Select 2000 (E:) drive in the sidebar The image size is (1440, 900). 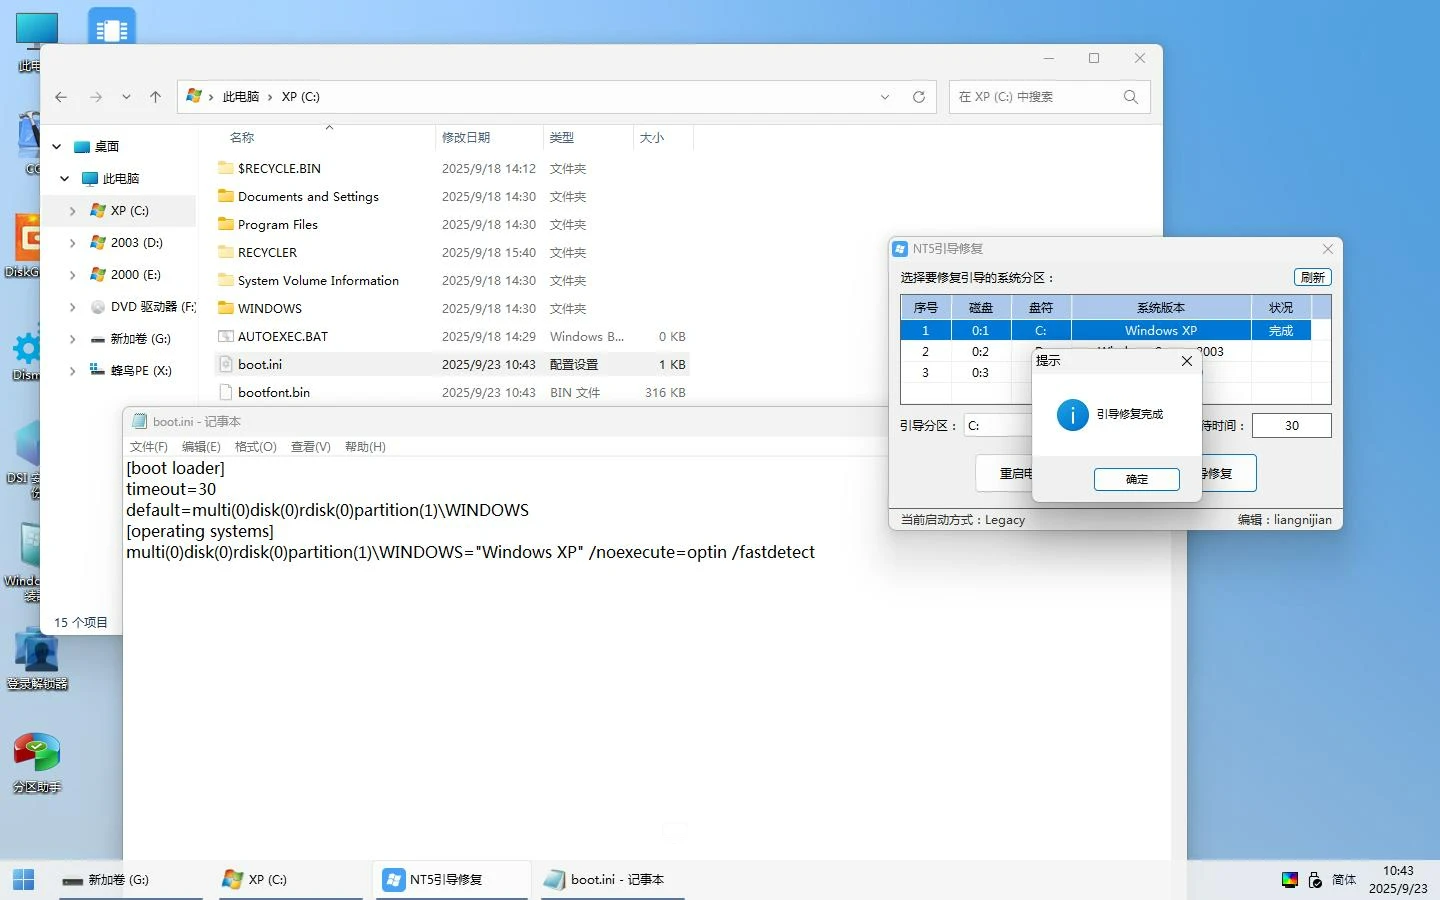[136, 275]
